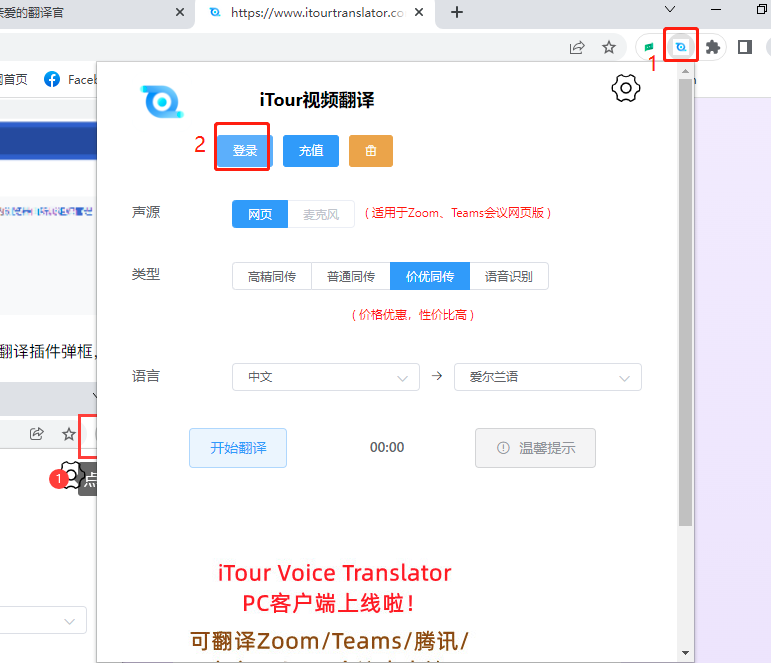Click the 价格优惠，性价比高 note
This screenshot has height=663, width=771.
413,315
